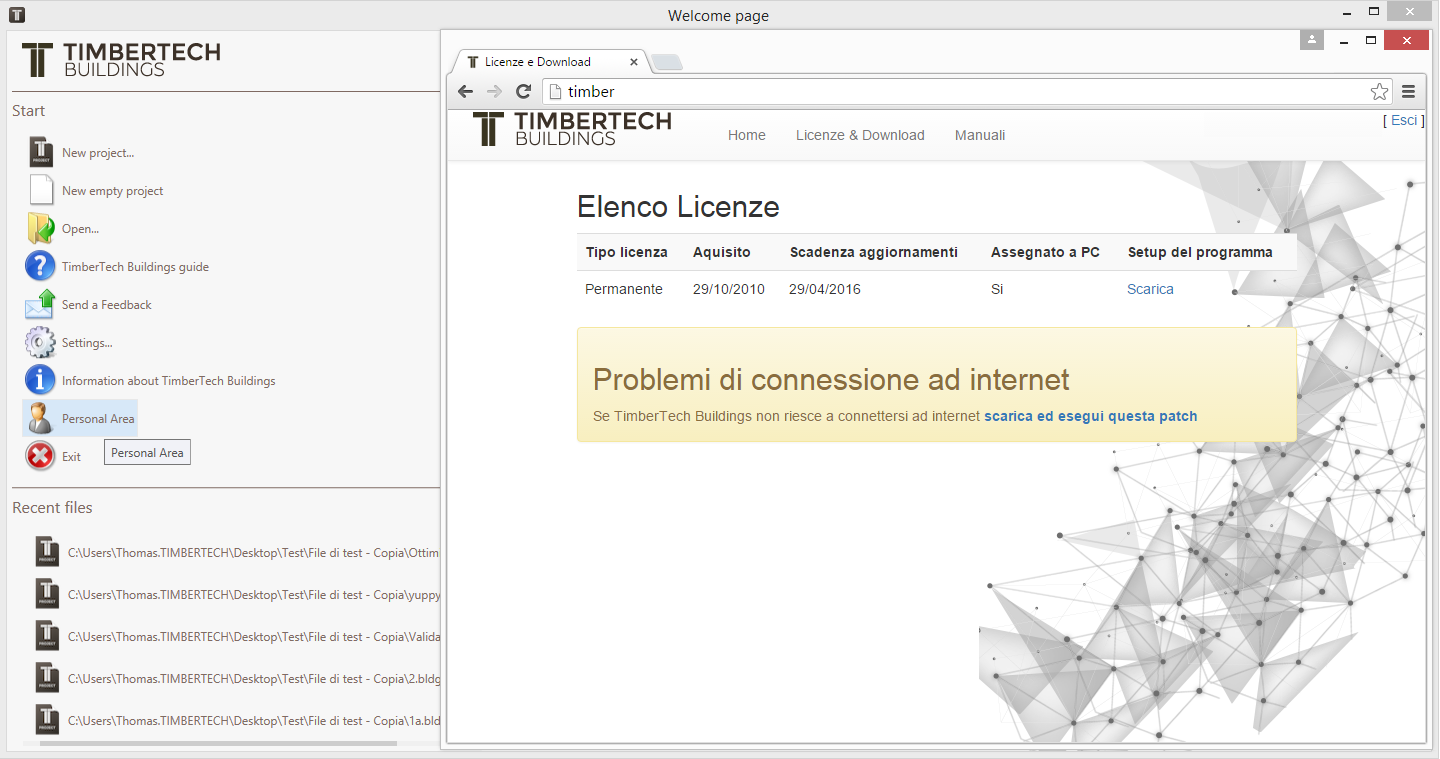1440x759 pixels.
Task: Click the Welcome page title bar app icon
Action: [17, 15]
